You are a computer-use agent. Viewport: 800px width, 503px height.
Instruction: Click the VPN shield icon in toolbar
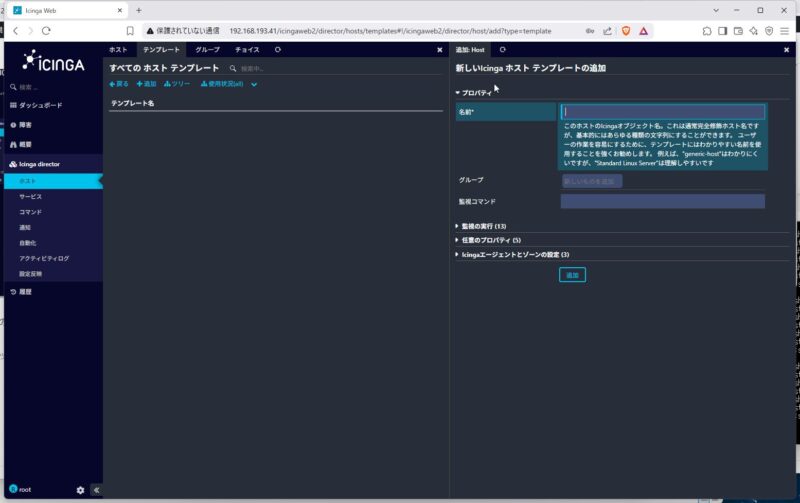(x=769, y=31)
